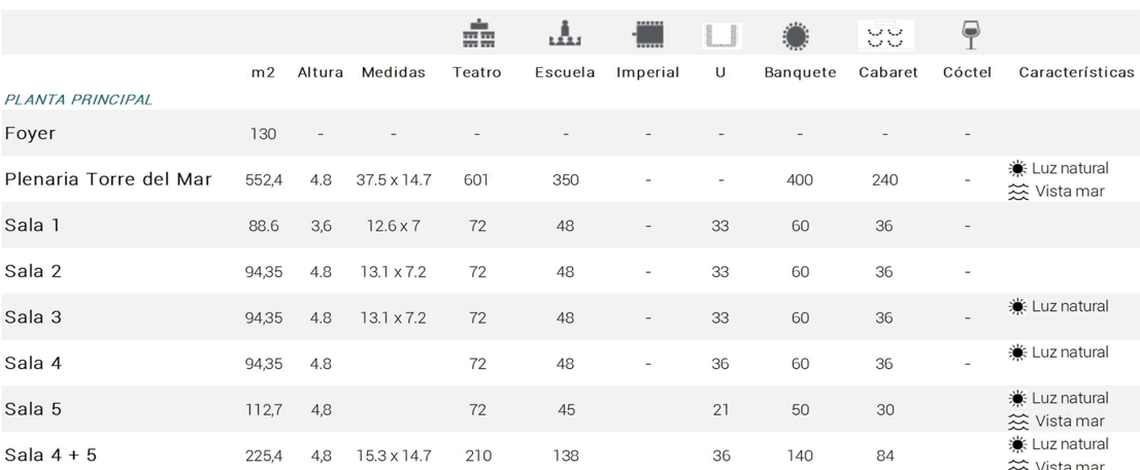Click the Medidas column header
The height and width of the screenshot is (470, 1140).
point(393,73)
